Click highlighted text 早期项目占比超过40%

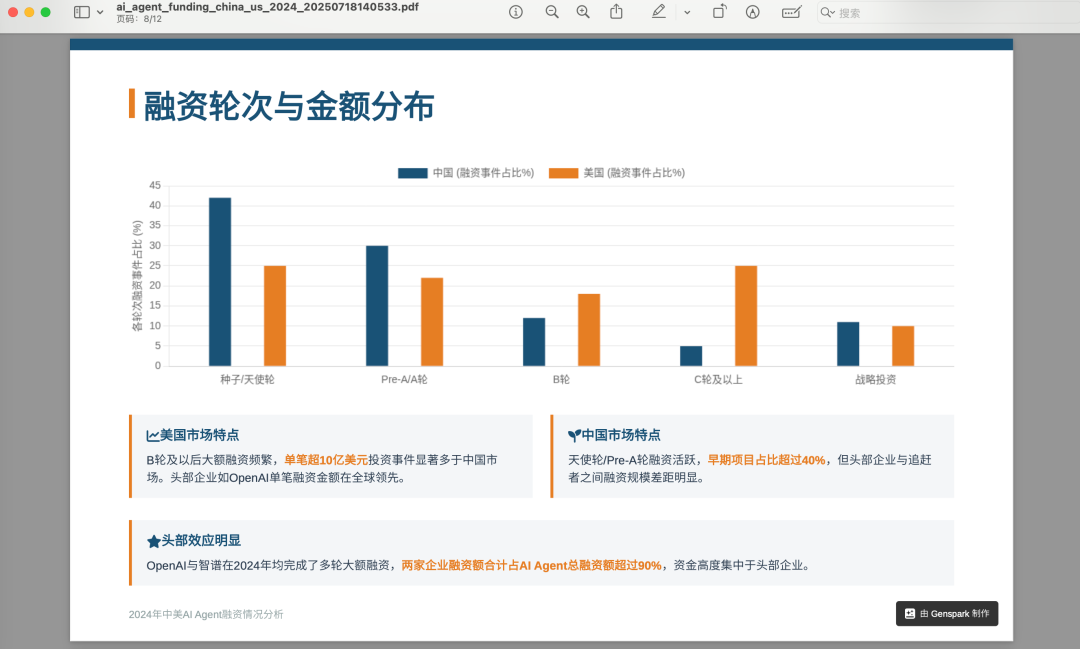click(766, 460)
